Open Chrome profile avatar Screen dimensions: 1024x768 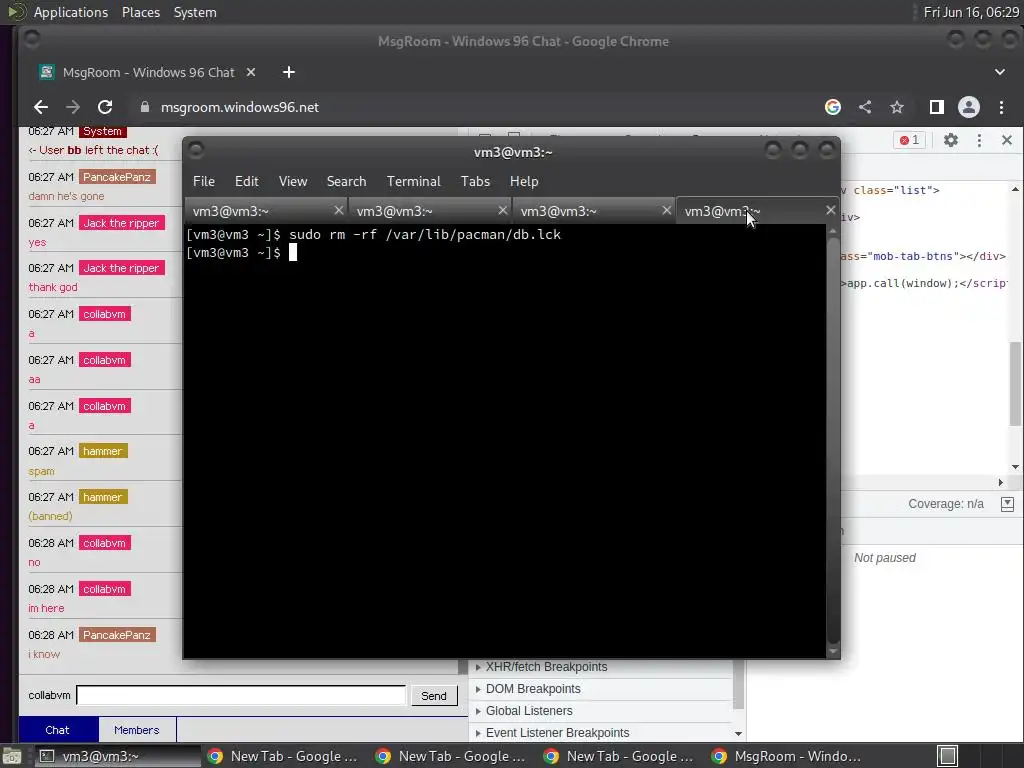[968, 107]
